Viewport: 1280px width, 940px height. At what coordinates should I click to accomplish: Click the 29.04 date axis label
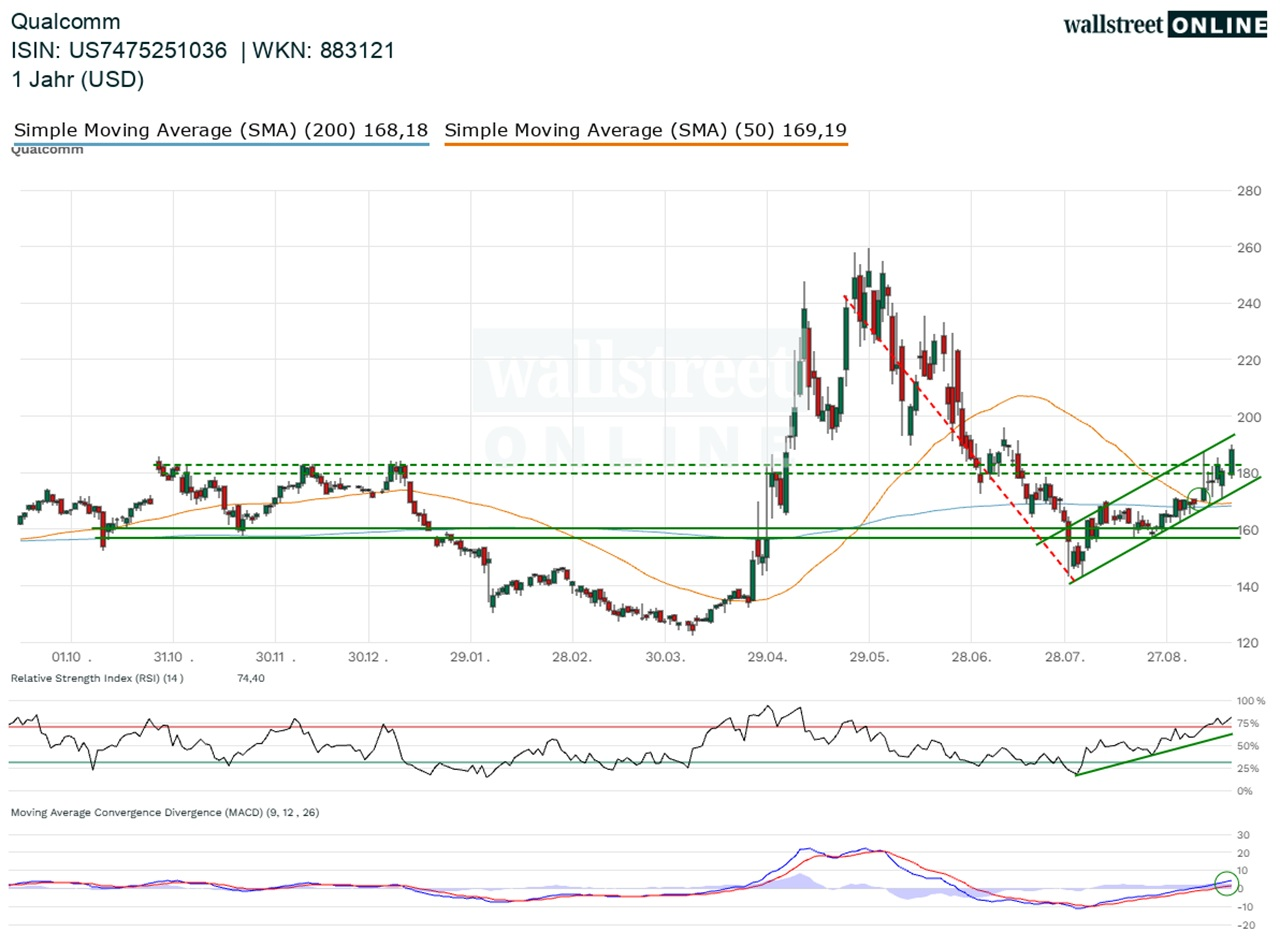(767, 656)
